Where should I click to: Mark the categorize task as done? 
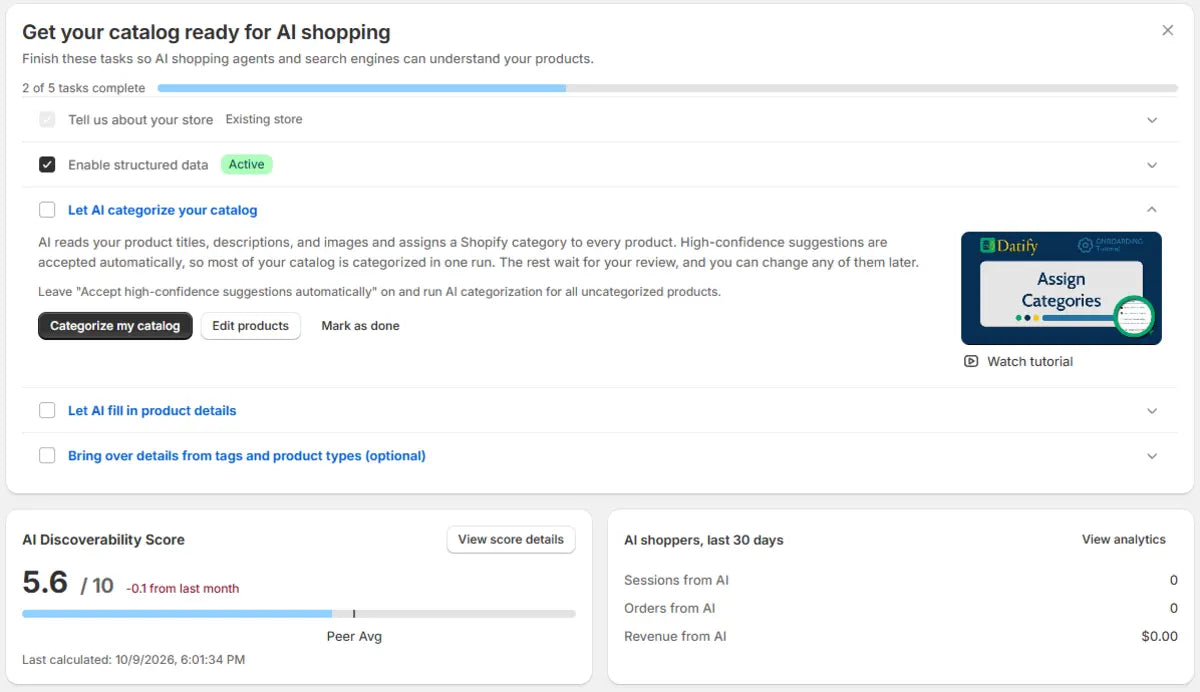click(x=360, y=326)
